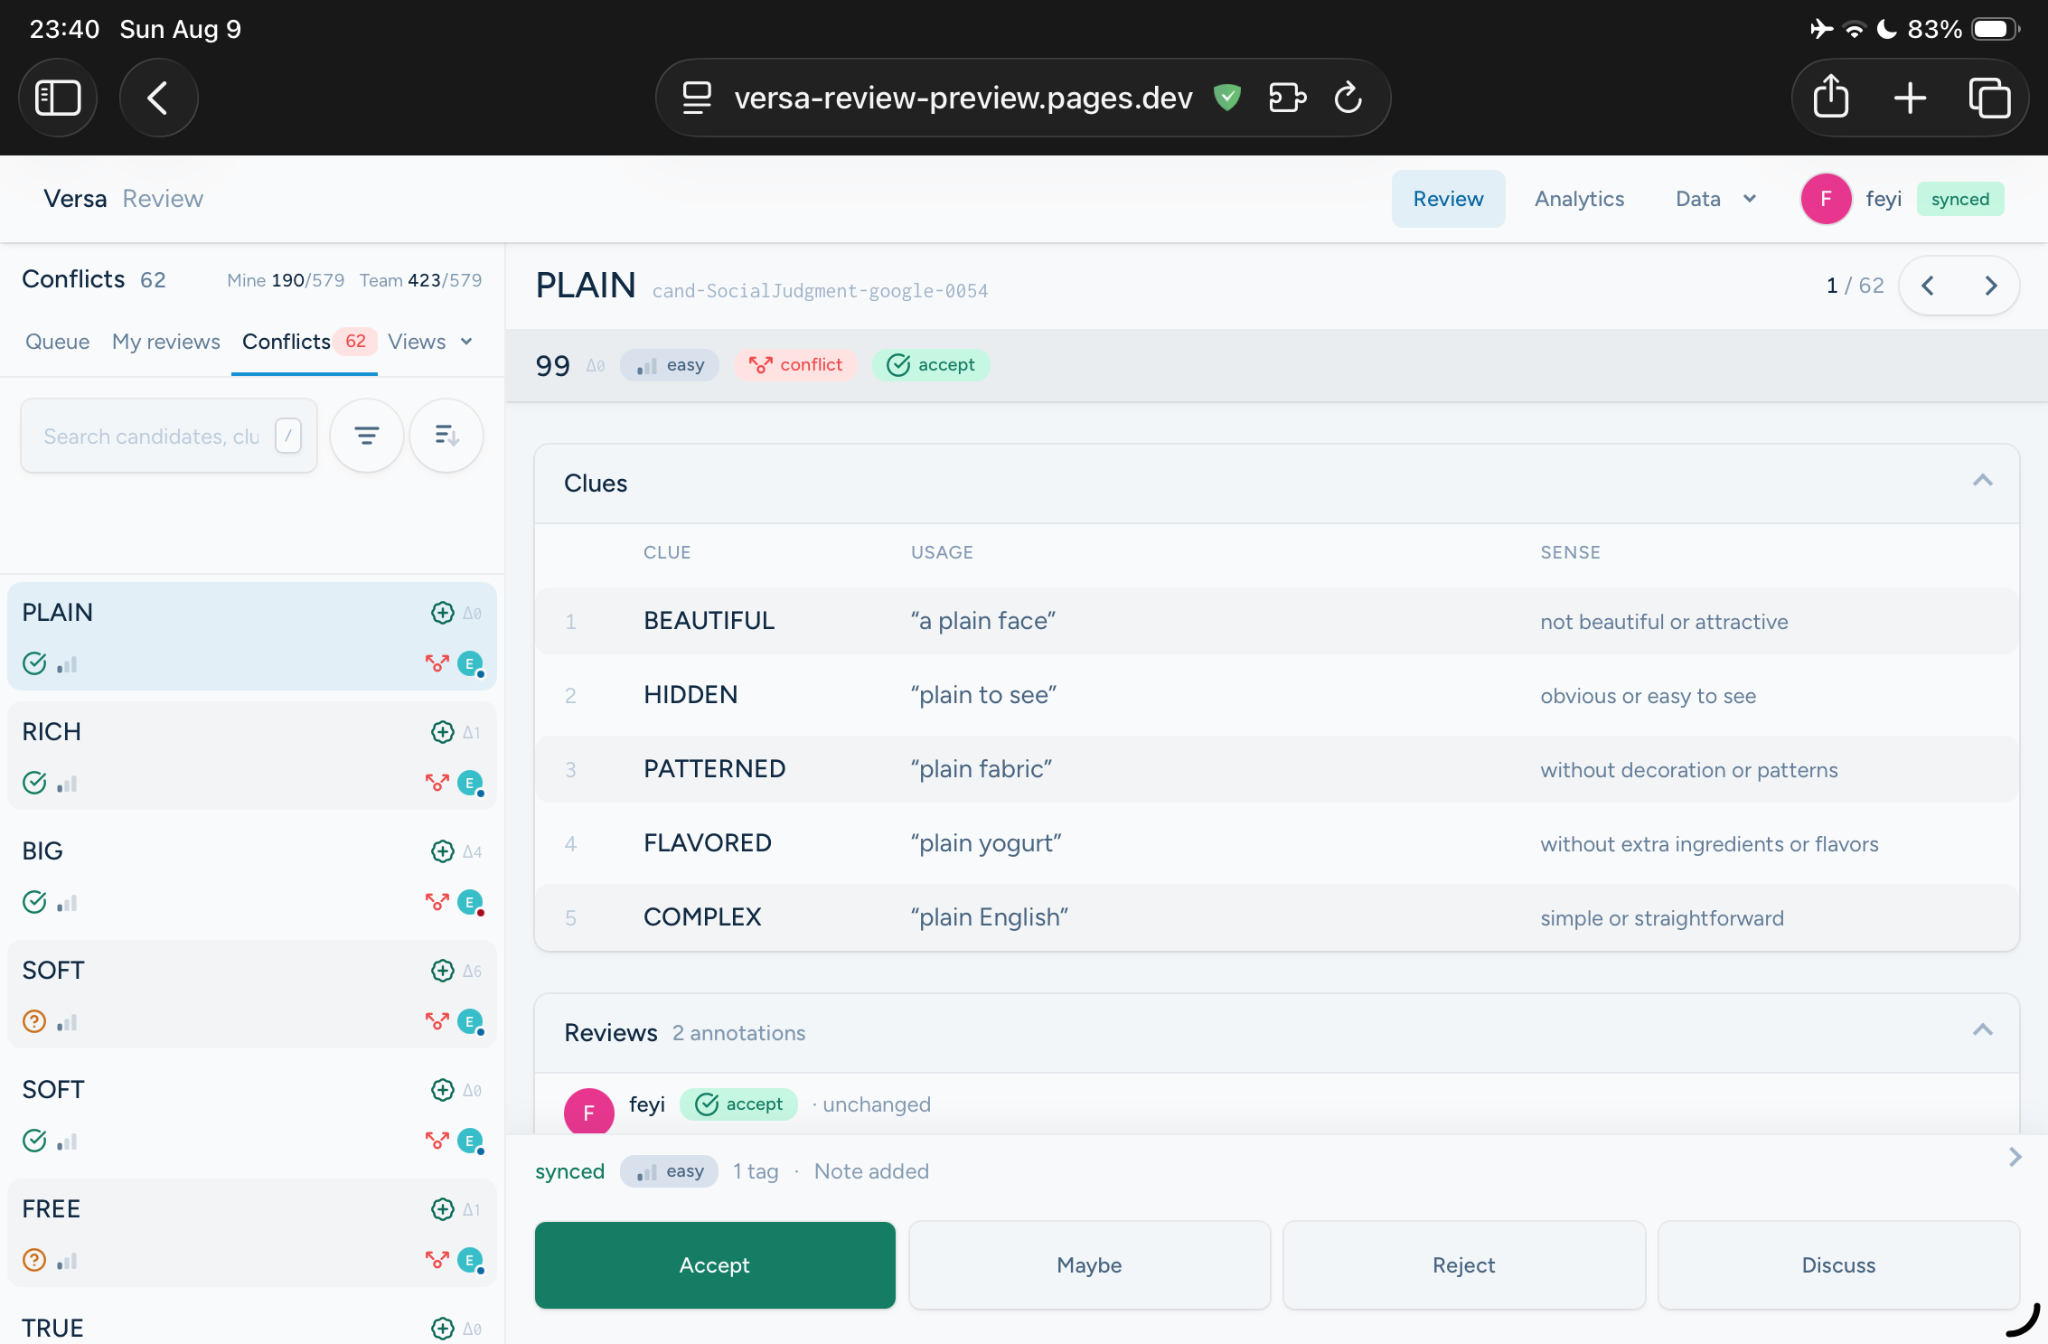Select the BIG candidate in list
Image resolution: width=2048 pixels, height=1344 pixels.
[252, 875]
